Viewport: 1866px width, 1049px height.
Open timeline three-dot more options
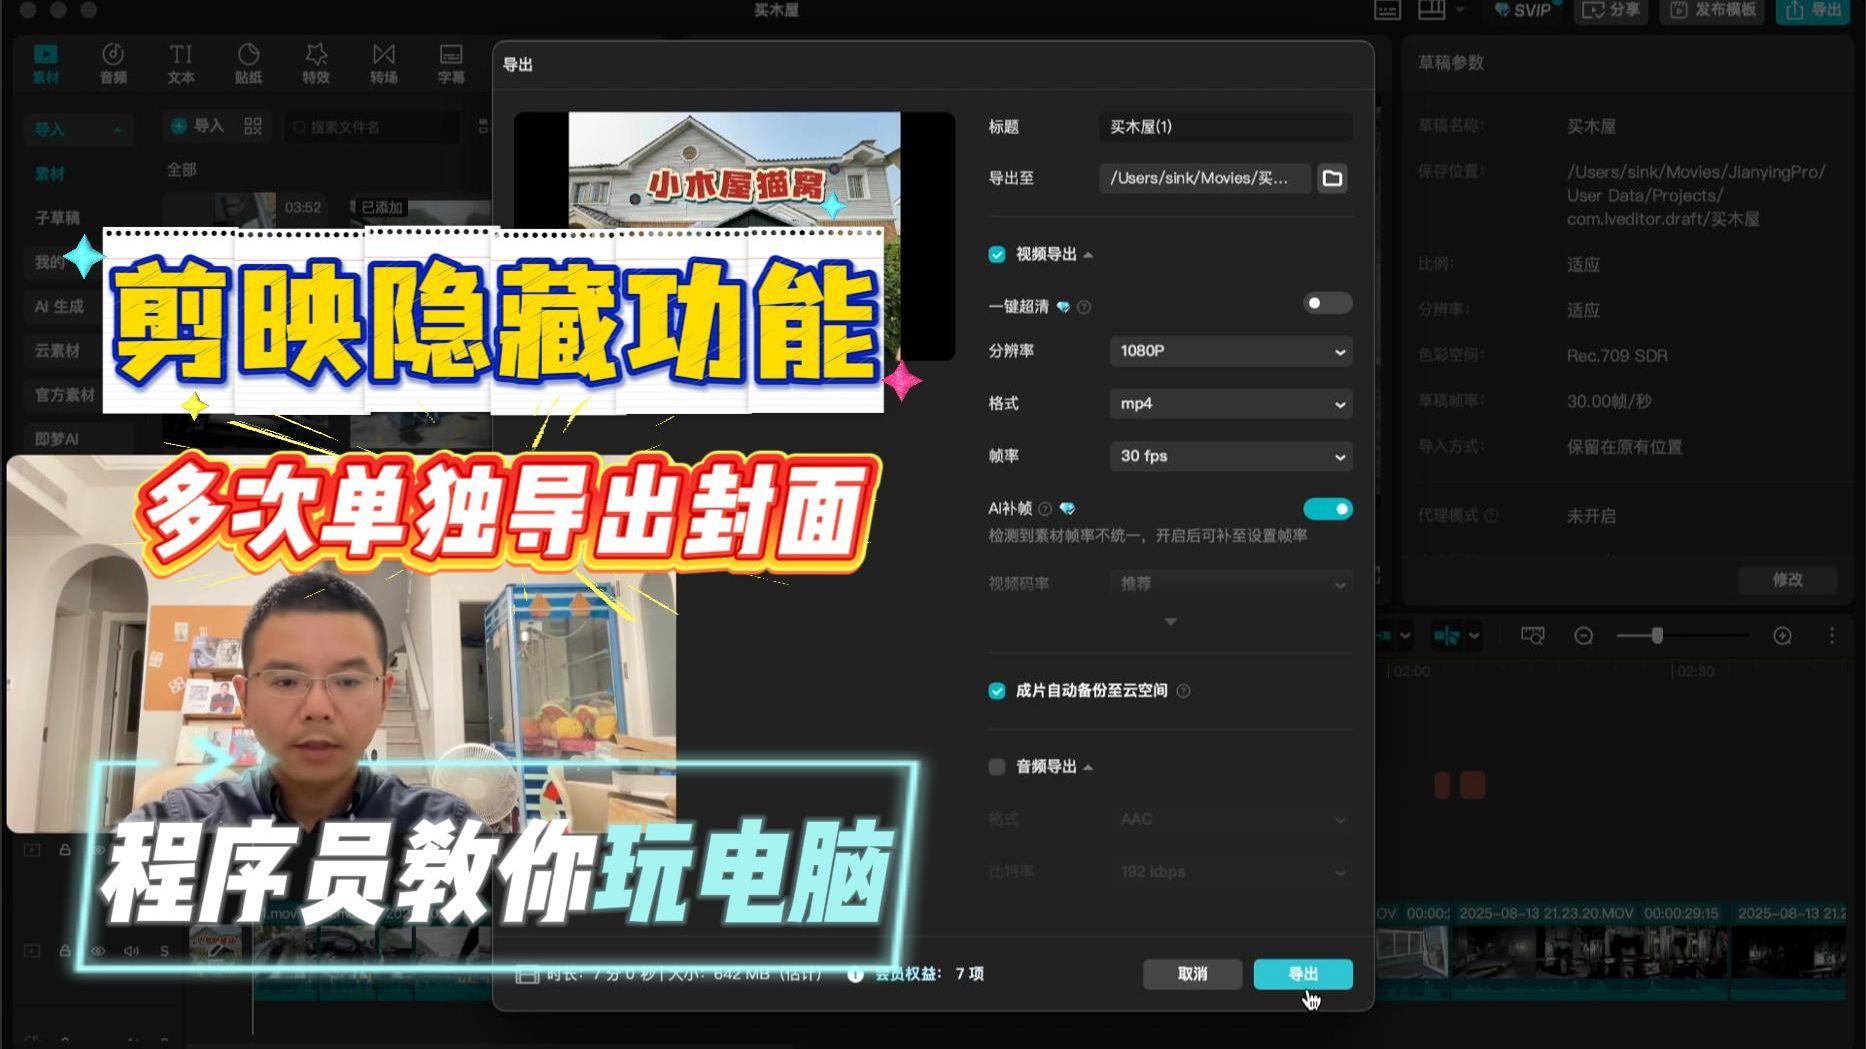(1832, 636)
